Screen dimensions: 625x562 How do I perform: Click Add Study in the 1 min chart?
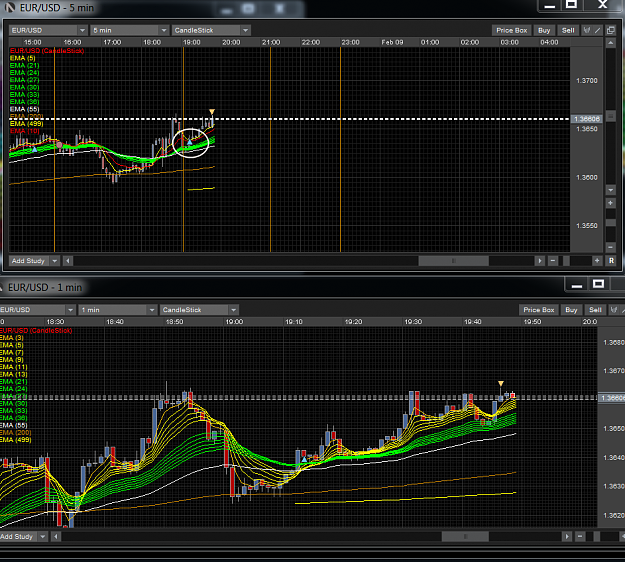pos(17,536)
